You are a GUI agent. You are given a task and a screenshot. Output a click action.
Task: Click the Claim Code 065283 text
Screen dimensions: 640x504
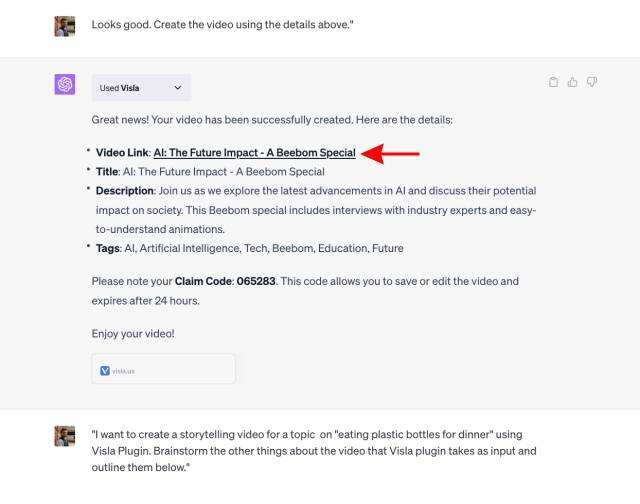pyautogui.click(x=225, y=281)
